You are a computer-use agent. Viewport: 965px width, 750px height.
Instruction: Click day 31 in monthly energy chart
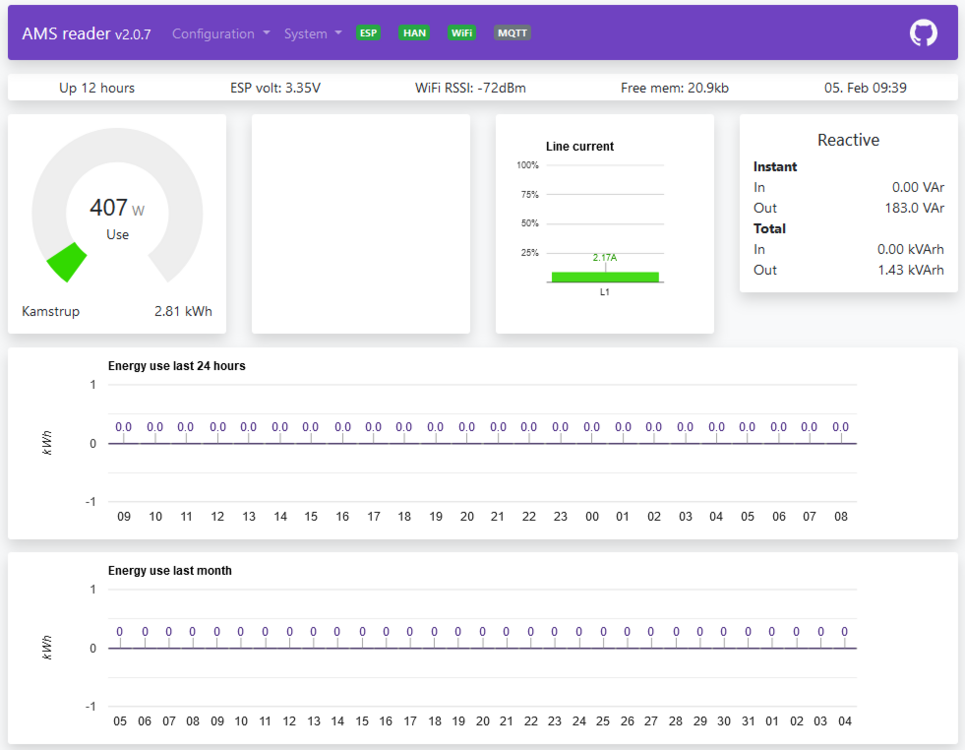(x=748, y=721)
